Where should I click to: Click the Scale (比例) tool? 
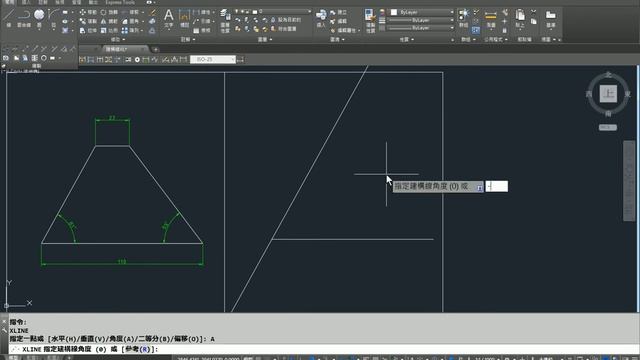click(109, 30)
